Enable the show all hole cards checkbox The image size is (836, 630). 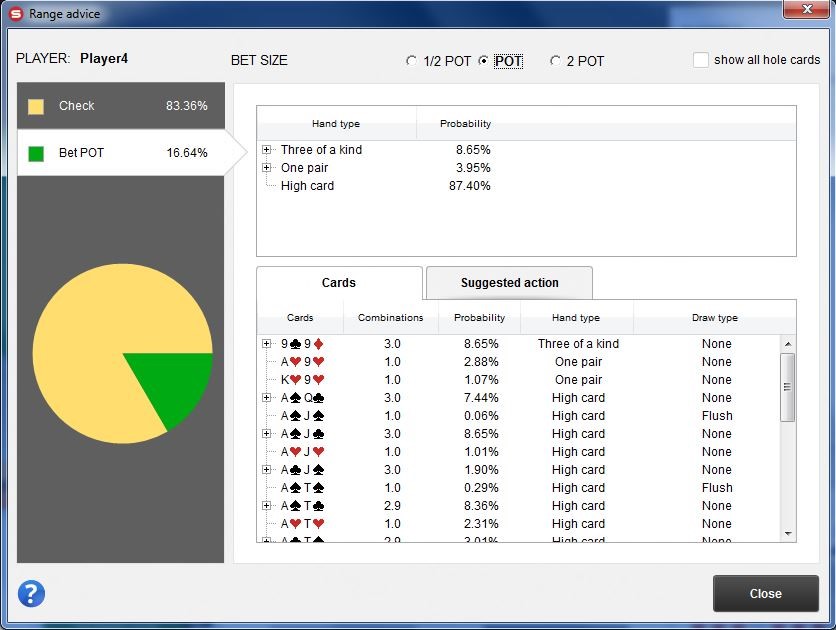click(x=701, y=60)
